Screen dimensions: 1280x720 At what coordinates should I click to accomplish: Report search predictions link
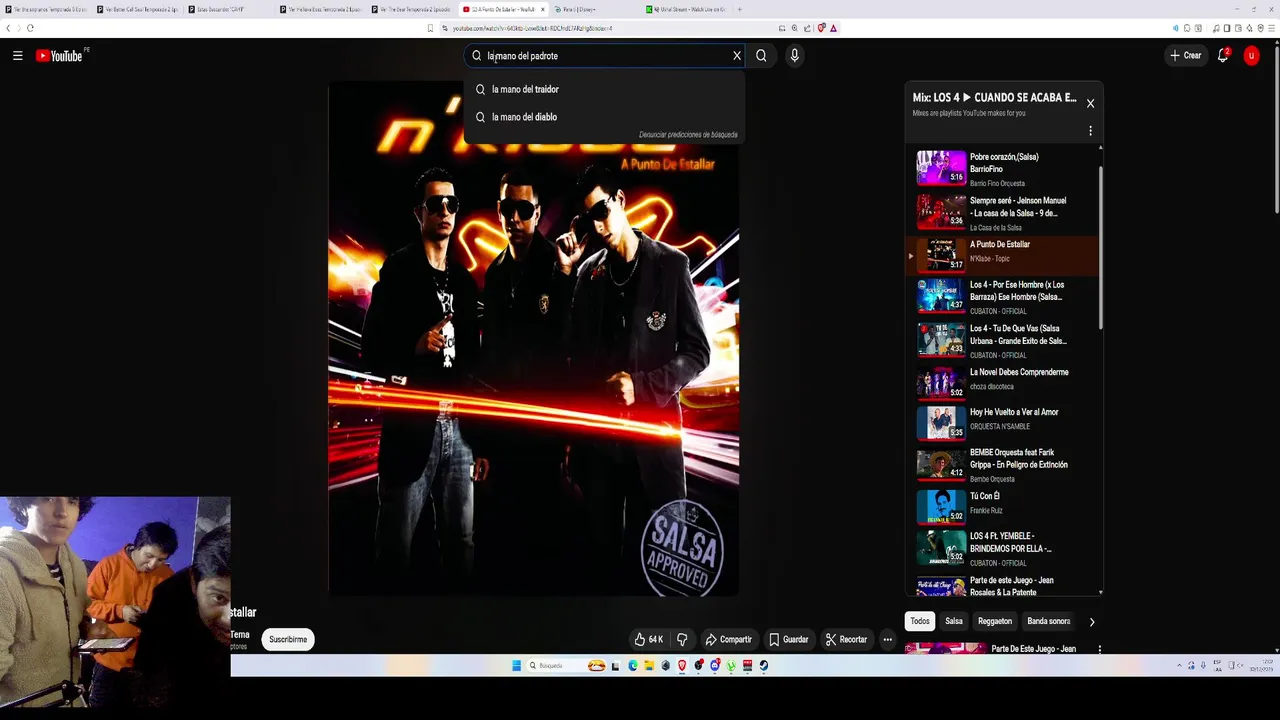[x=688, y=135]
